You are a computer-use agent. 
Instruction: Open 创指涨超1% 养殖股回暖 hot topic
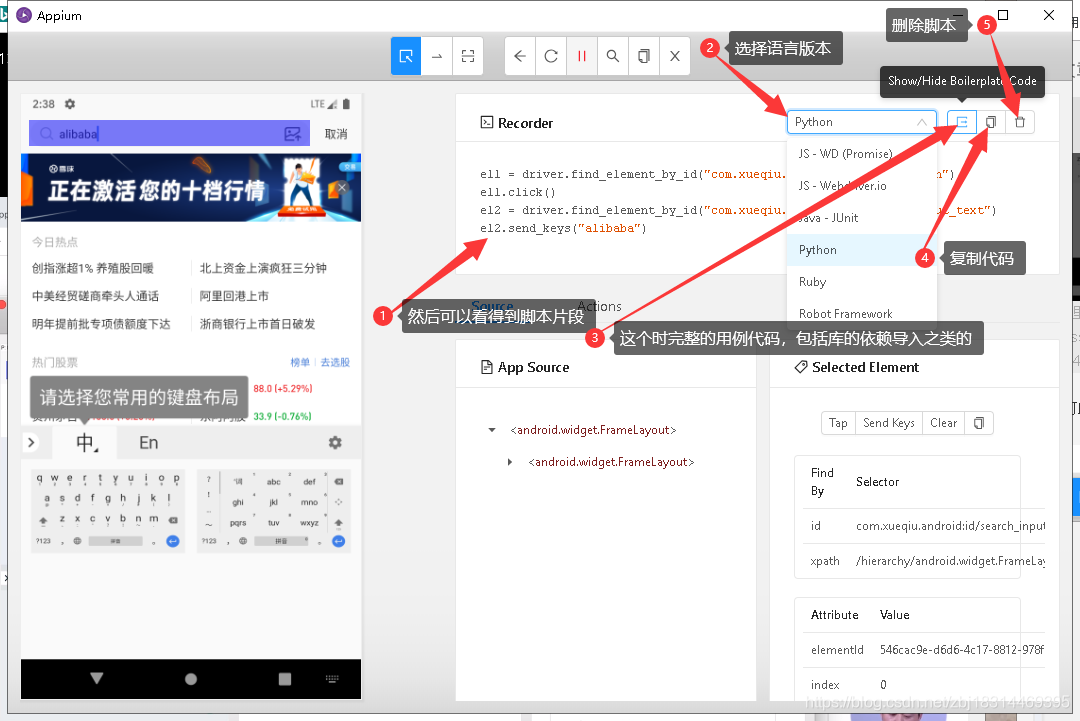[92, 268]
